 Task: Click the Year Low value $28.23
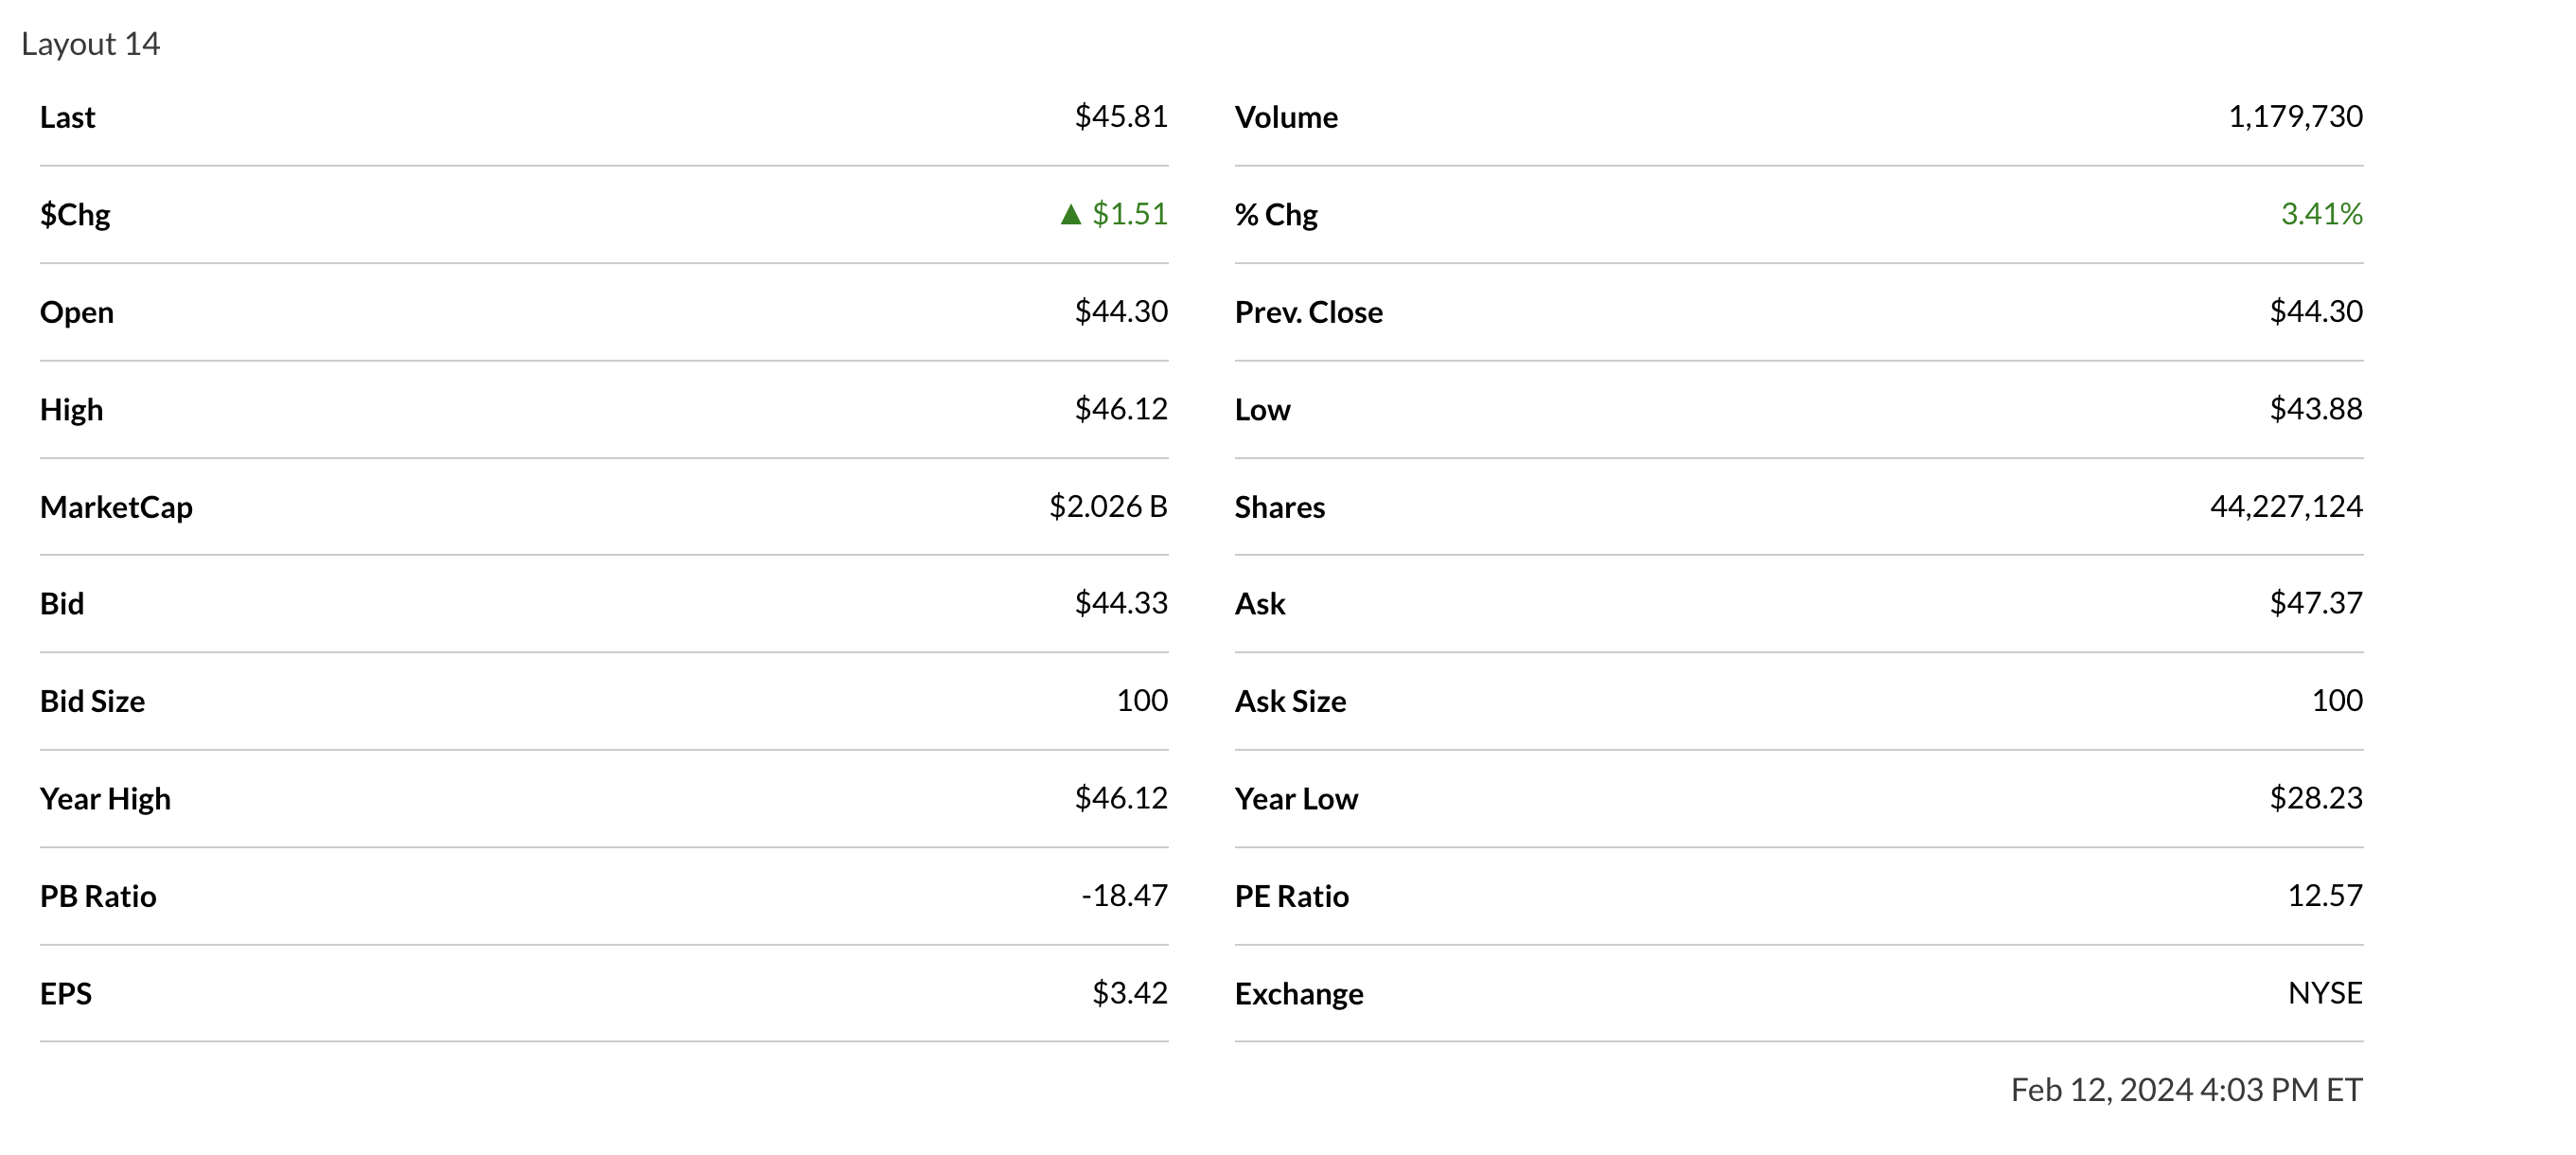click(2315, 798)
